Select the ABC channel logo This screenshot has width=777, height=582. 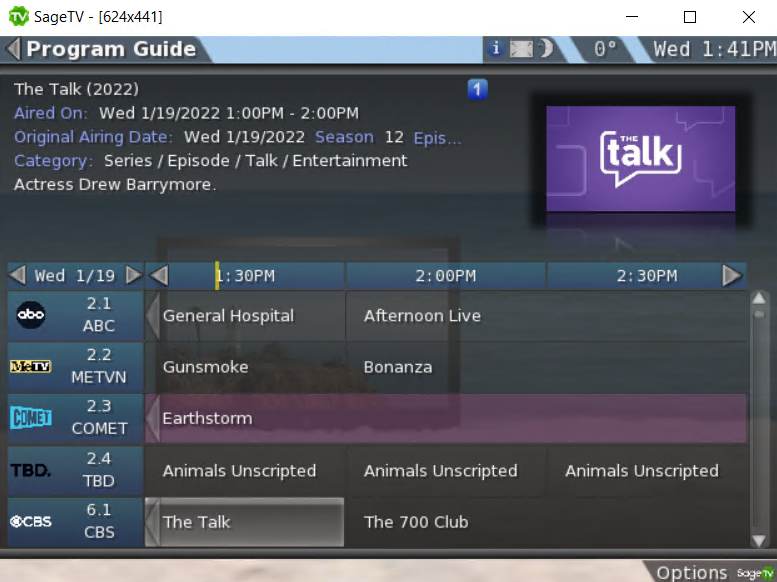click(x=31, y=315)
